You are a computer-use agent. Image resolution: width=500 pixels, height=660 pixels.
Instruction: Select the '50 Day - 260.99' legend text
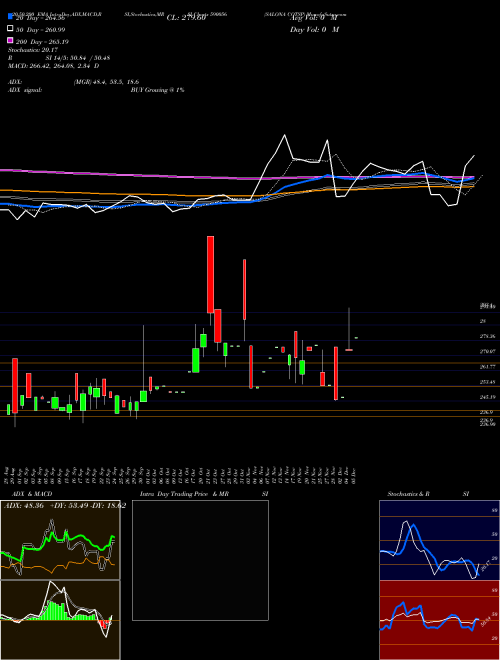click(40, 30)
